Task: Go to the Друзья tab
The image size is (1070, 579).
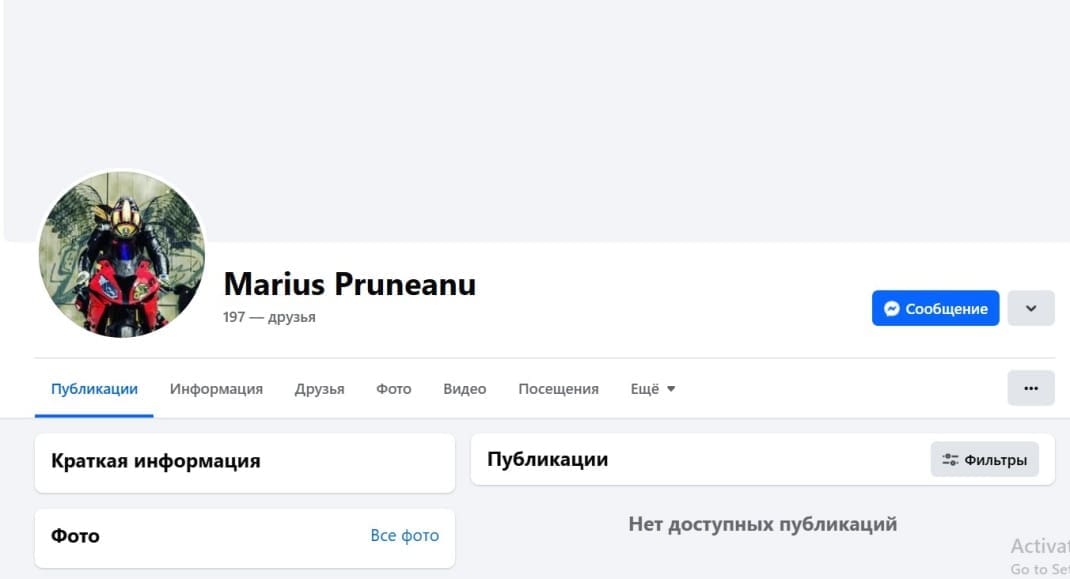Action: pyautogui.click(x=319, y=389)
